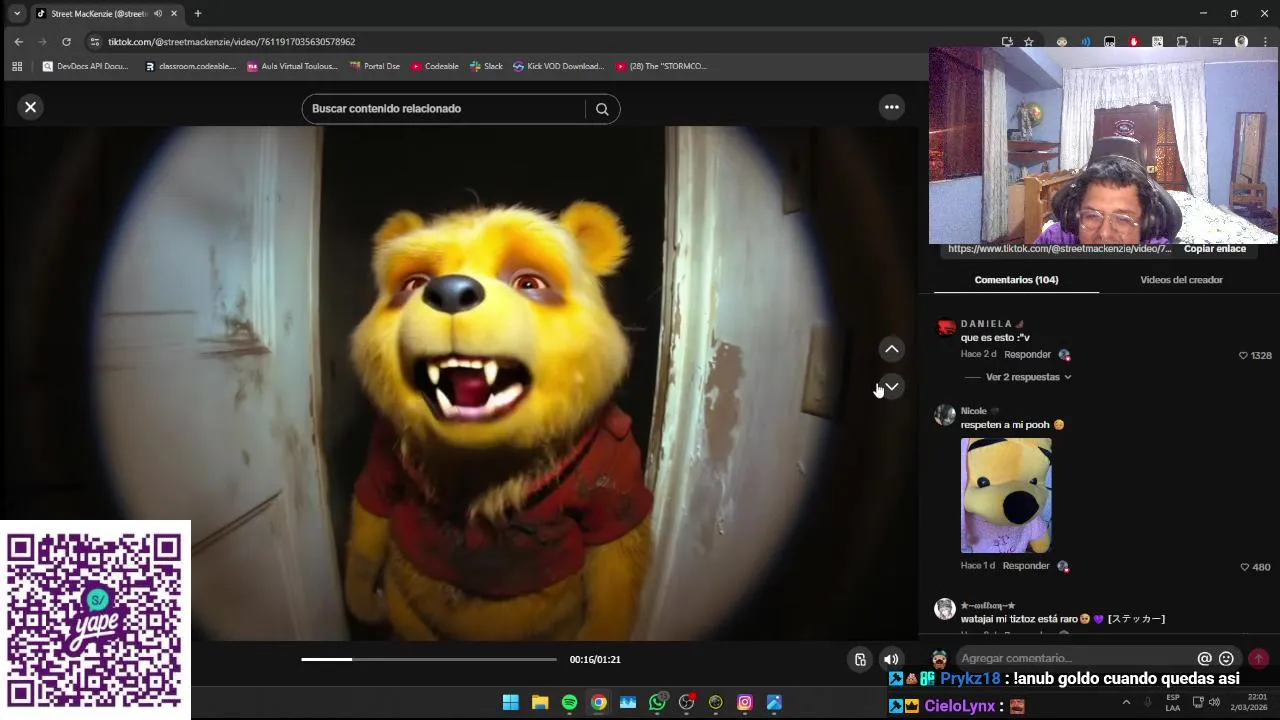Screen dimensions: 1280x720
Task: Click the clip/miniplayer icon beside volume
Action: click(x=860, y=659)
